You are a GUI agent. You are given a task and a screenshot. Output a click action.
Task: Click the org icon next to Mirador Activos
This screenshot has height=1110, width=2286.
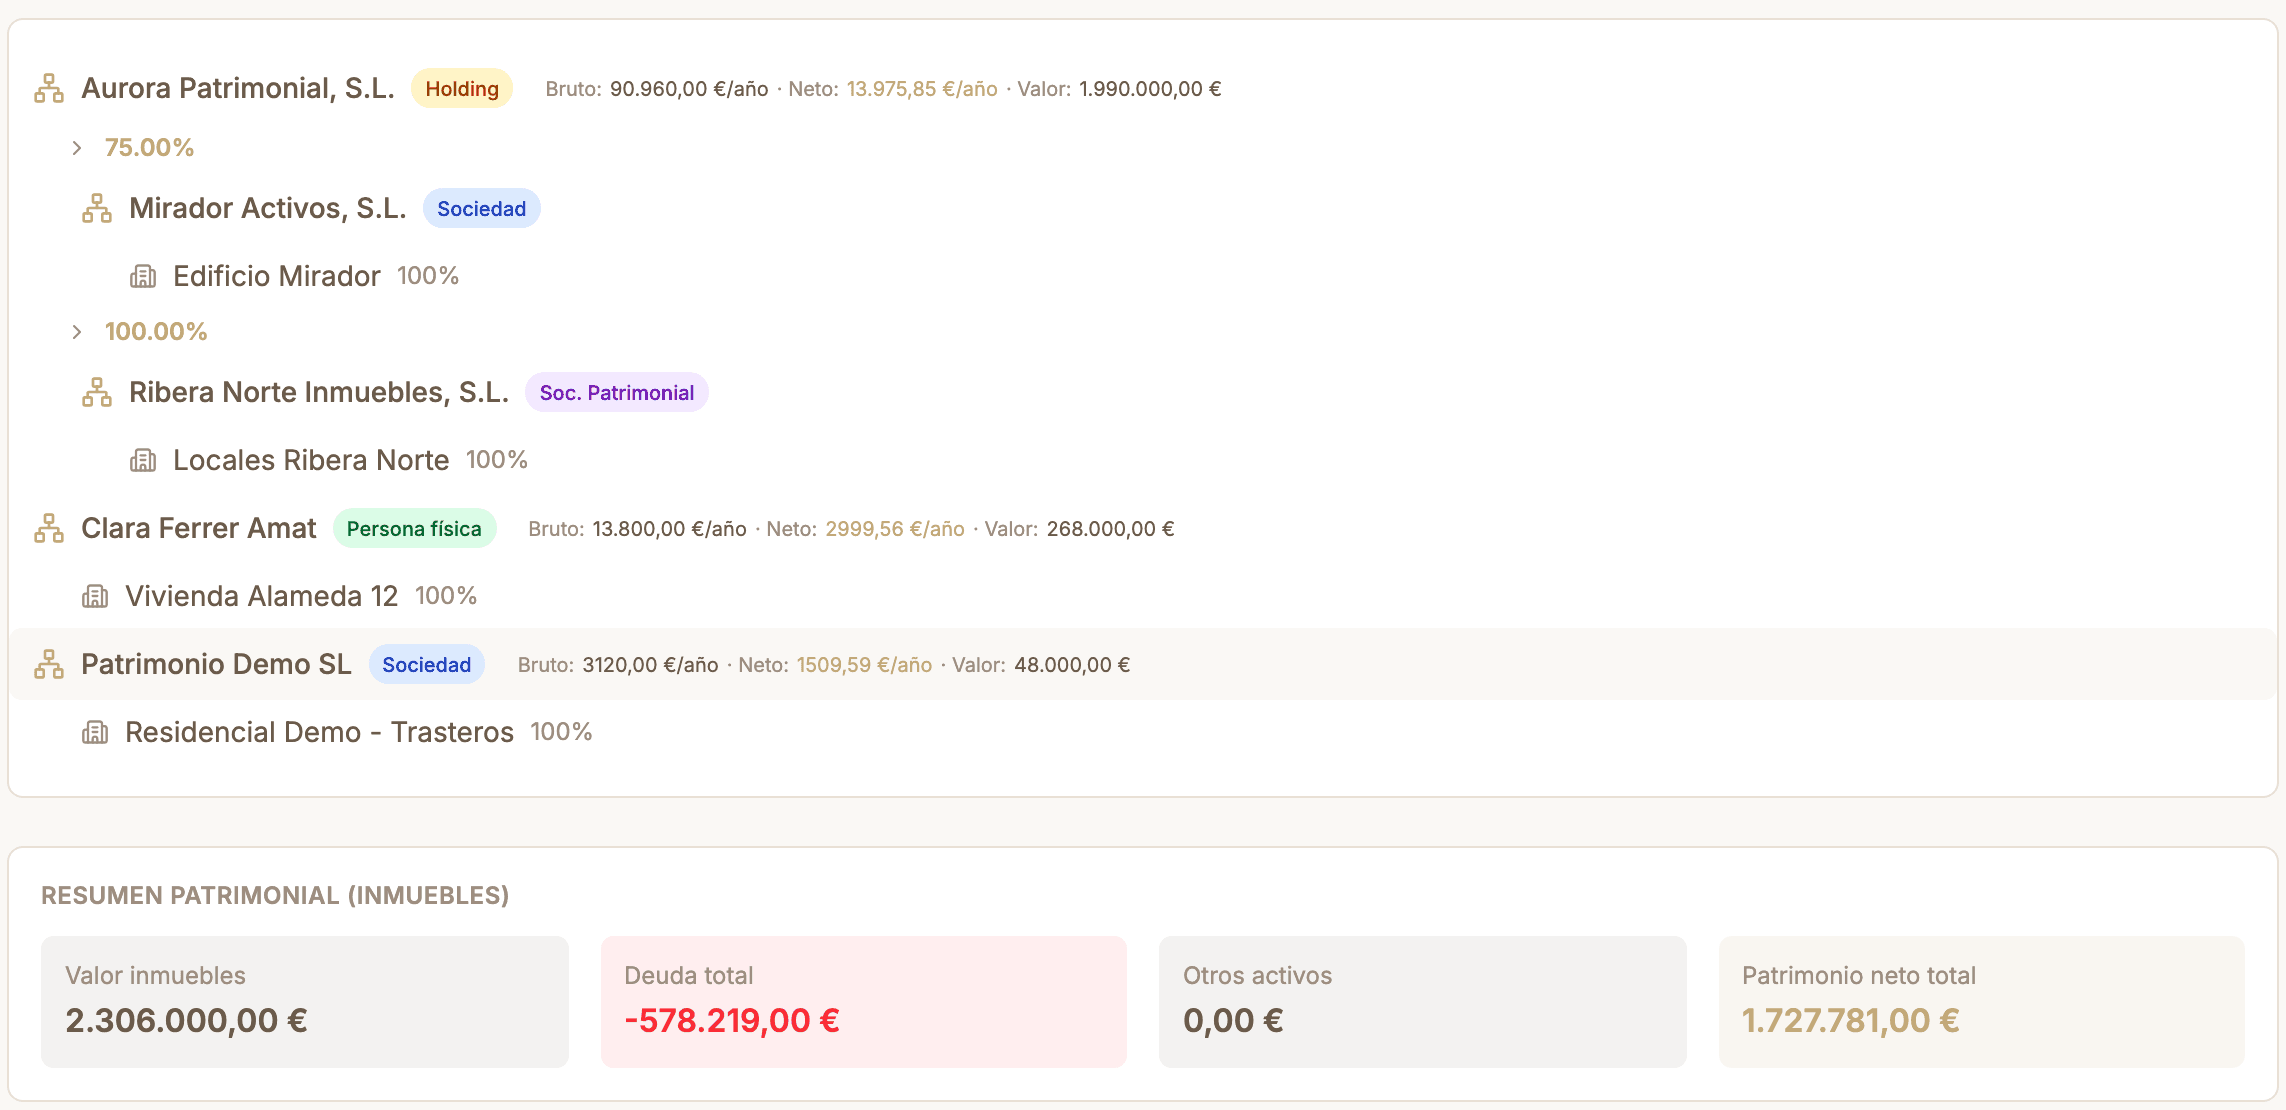[97, 208]
